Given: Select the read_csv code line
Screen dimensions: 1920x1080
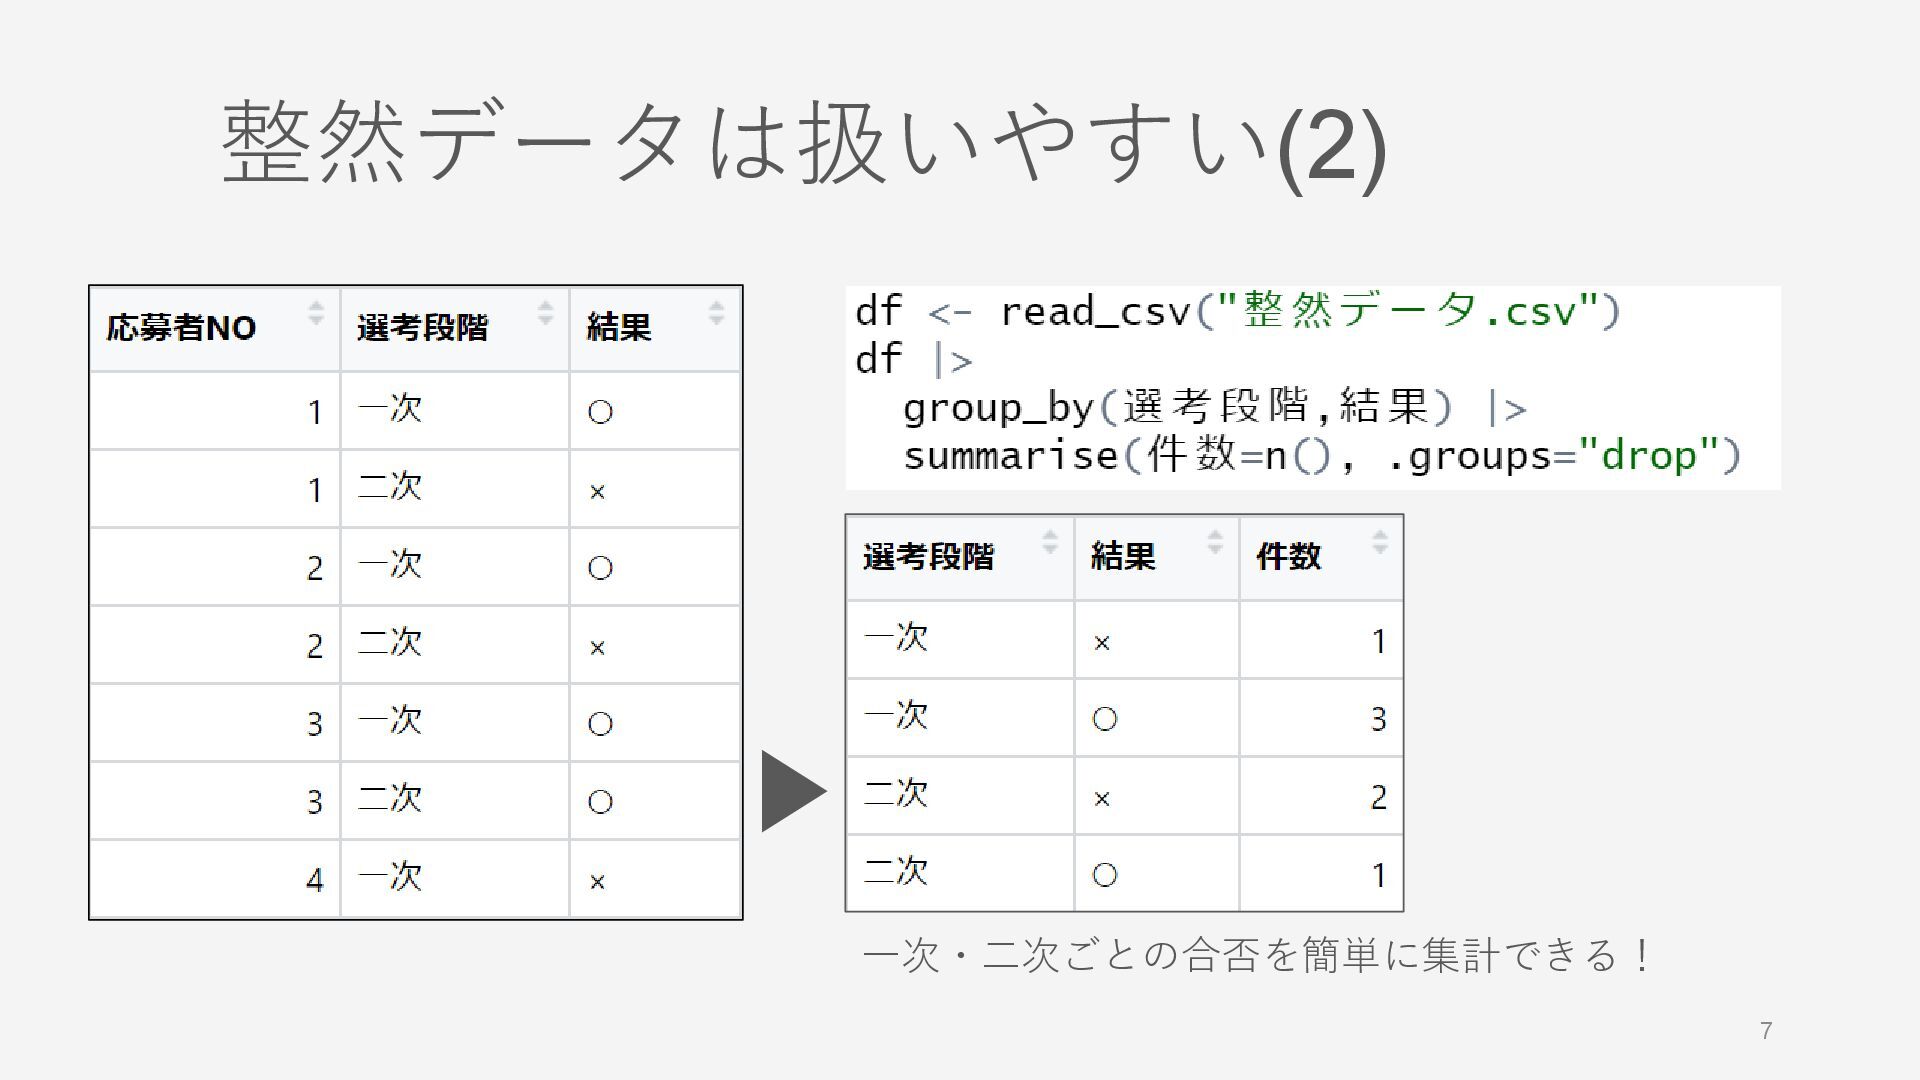Looking at the screenshot, I should coord(1237,311).
